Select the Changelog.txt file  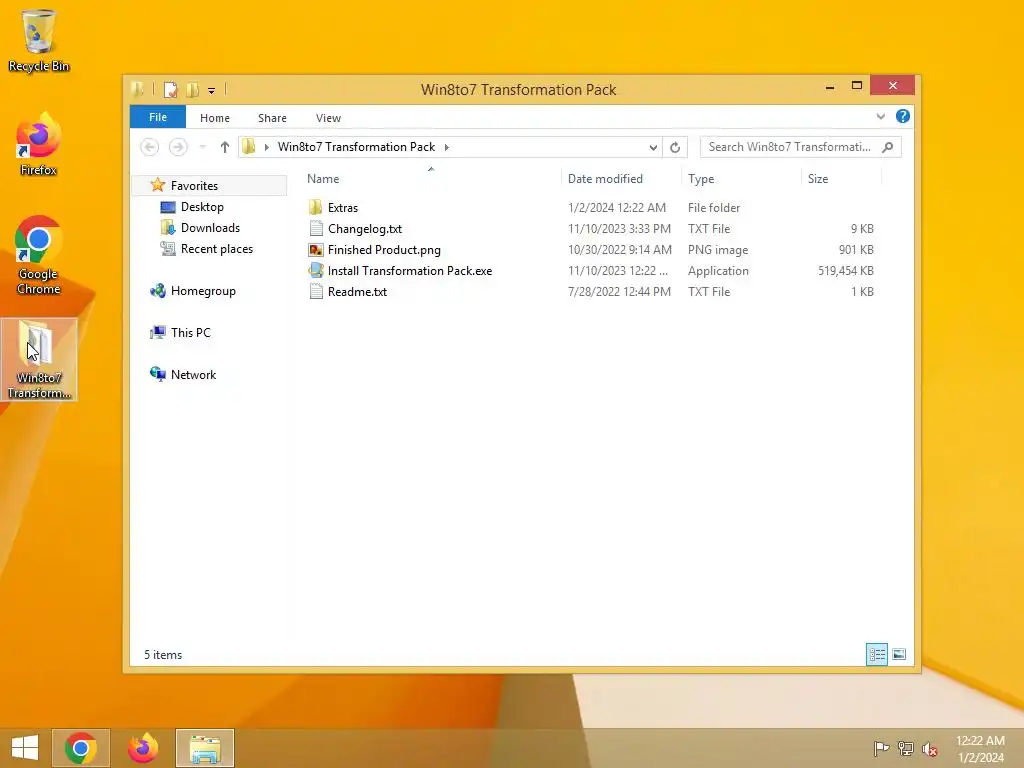[364, 229]
